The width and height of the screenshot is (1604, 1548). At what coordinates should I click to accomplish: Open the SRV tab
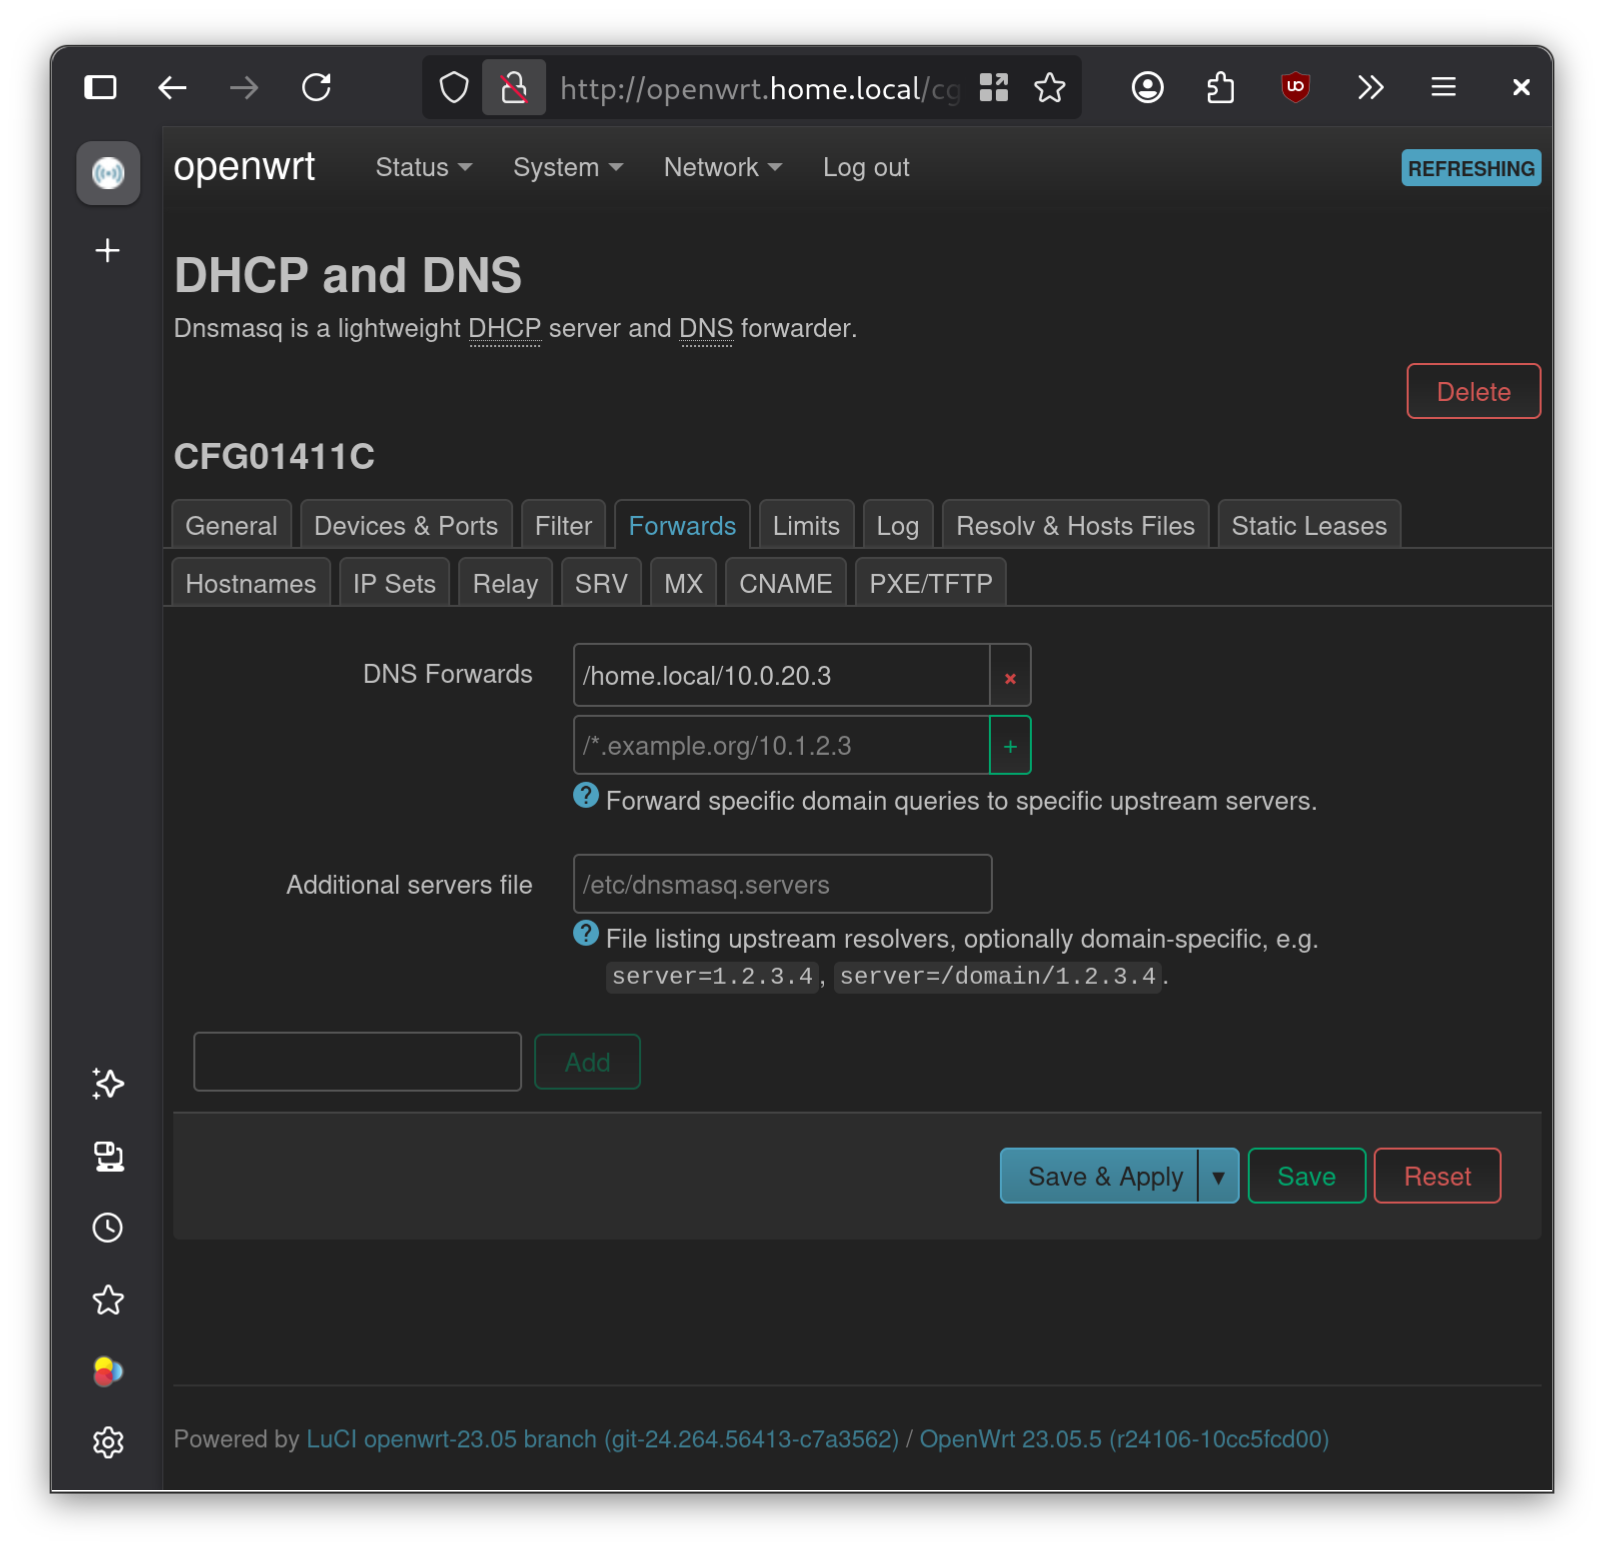click(601, 584)
